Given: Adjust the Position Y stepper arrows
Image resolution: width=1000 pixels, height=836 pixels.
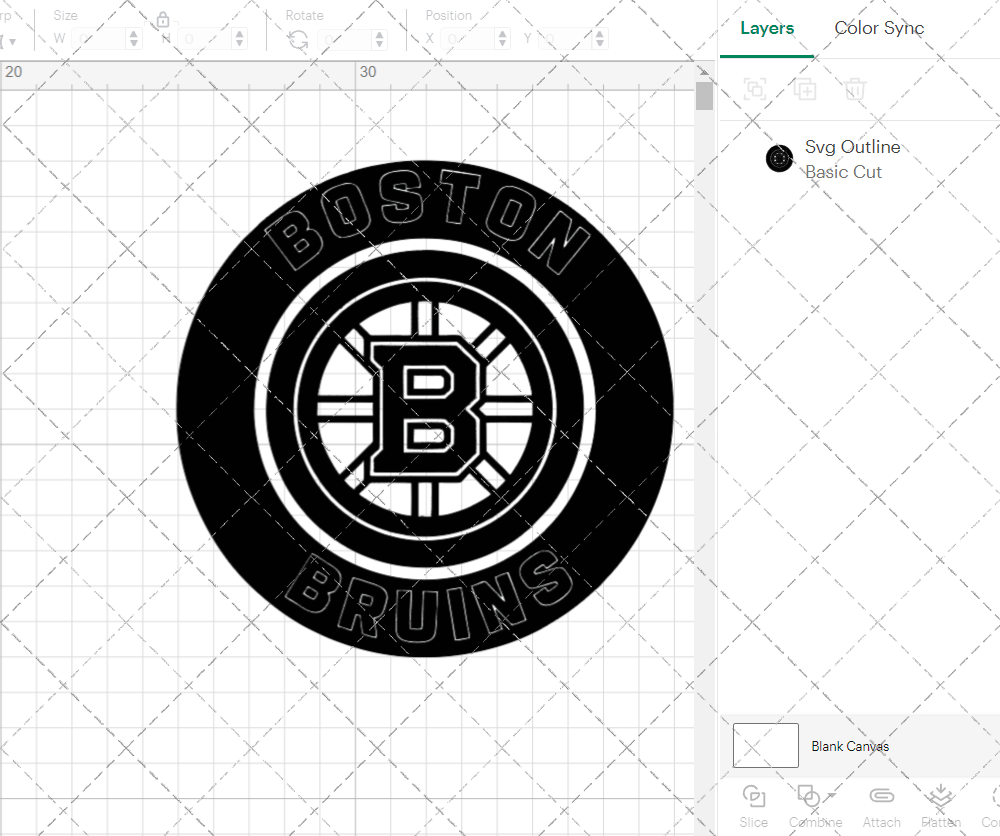Looking at the screenshot, I should 599,39.
